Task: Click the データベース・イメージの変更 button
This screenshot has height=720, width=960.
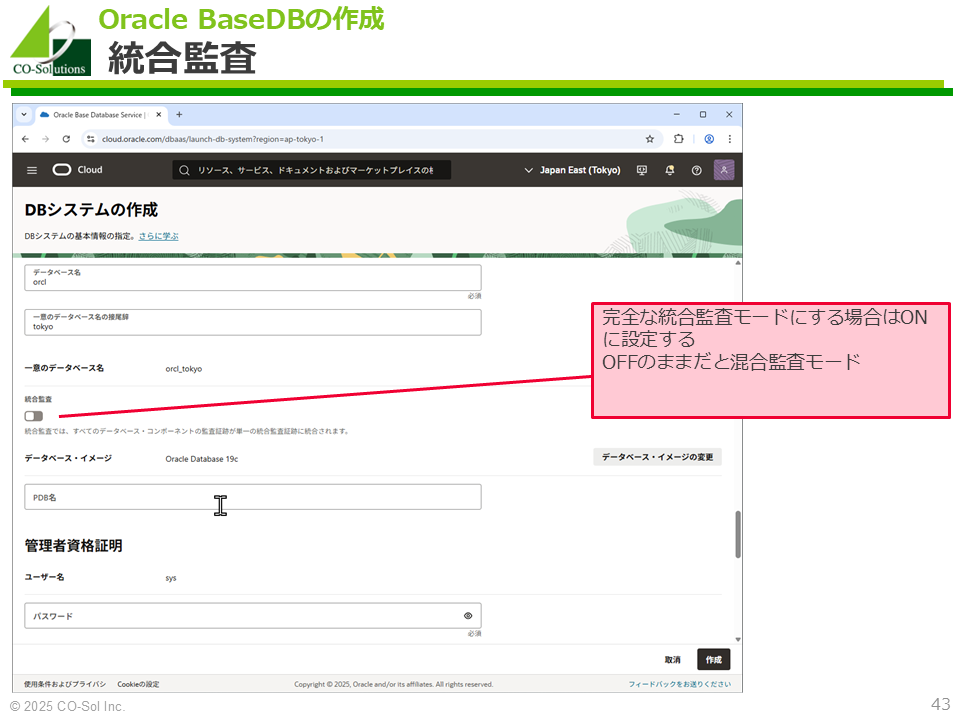Action: (657, 457)
